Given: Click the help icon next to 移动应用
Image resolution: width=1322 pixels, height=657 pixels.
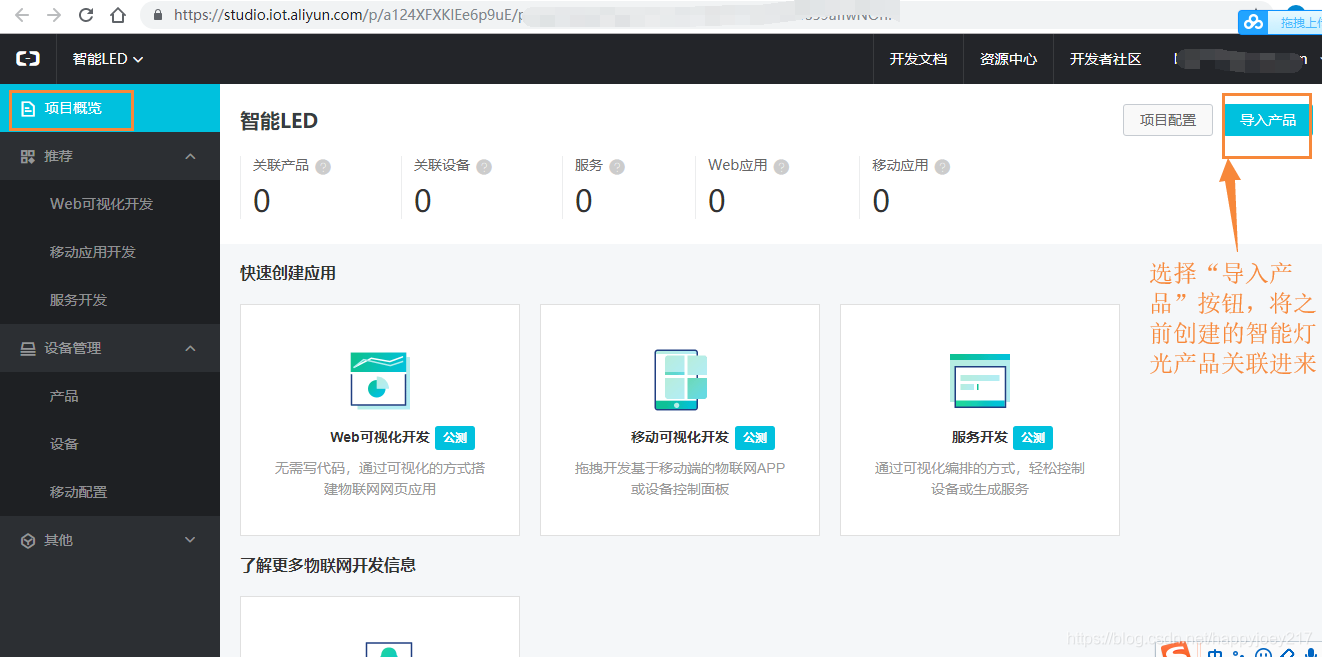Looking at the screenshot, I should pos(942,167).
